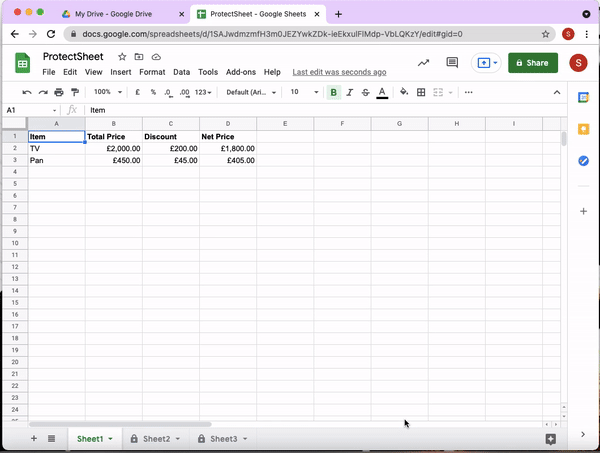Open the More toolbar options ellipsis
This screenshot has height=453, width=600.
[468, 92]
